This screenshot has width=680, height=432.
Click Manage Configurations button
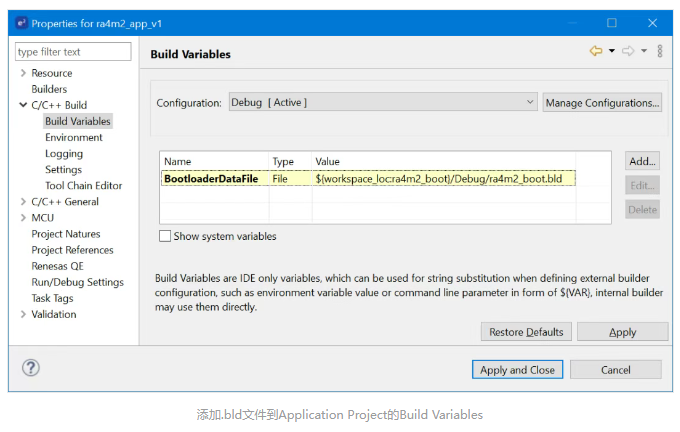pos(602,102)
